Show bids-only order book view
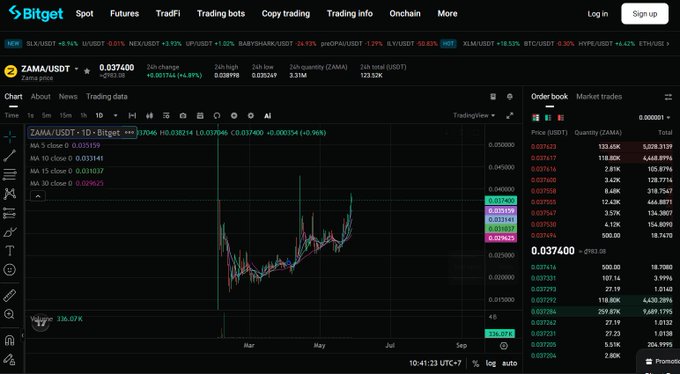This screenshot has height=374, width=680. click(548, 118)
